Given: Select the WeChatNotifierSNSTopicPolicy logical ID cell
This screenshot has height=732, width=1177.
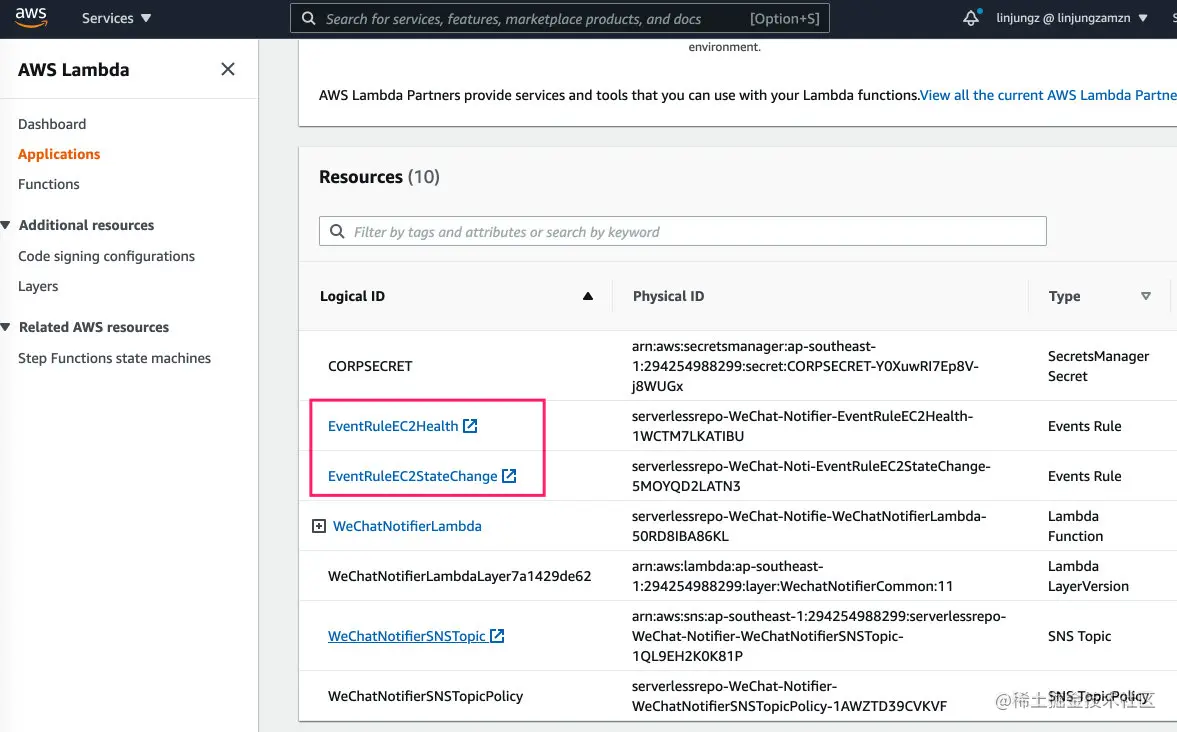Looking at the screenshot, I should pyautogui.click(x=425, y=696).
